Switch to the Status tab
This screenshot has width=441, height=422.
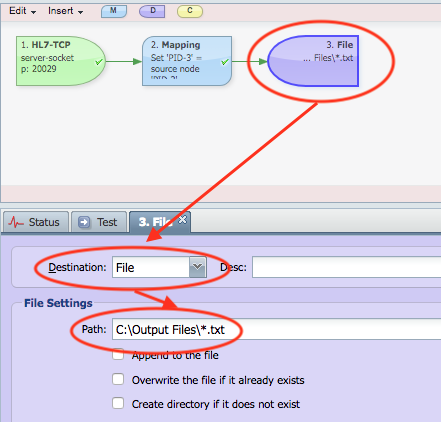[x=36, y=222]
